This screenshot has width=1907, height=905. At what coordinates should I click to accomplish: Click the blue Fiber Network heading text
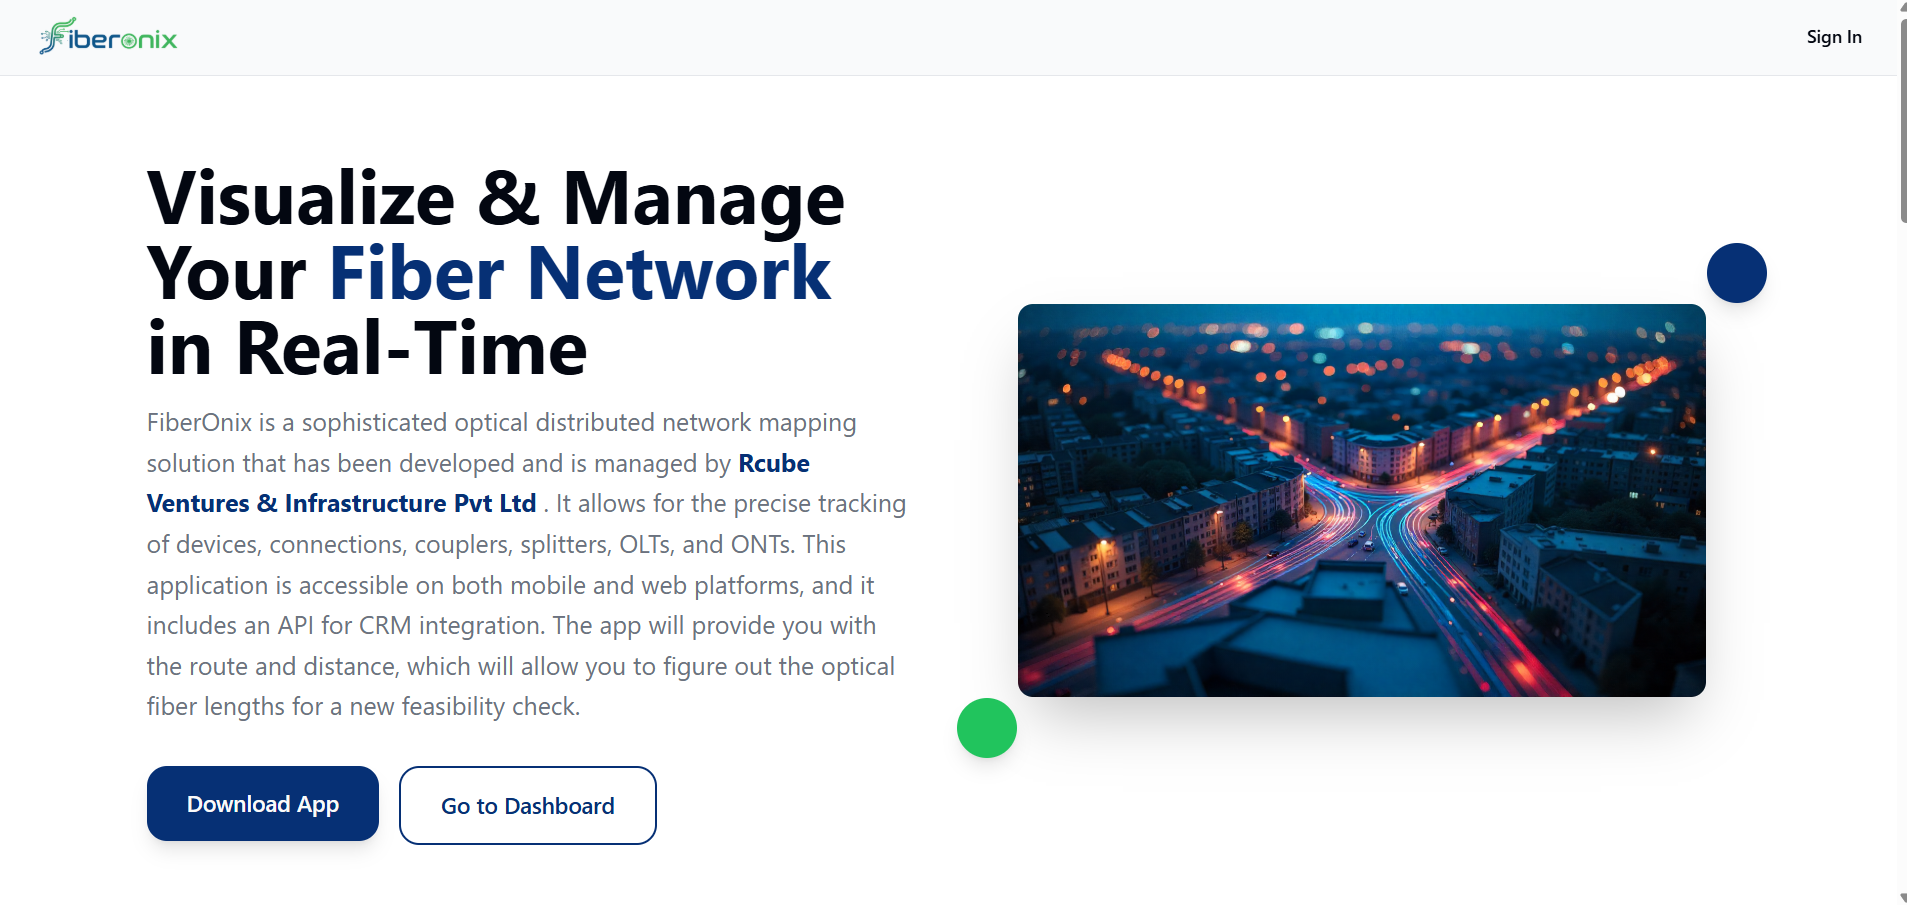click(579, 274)
